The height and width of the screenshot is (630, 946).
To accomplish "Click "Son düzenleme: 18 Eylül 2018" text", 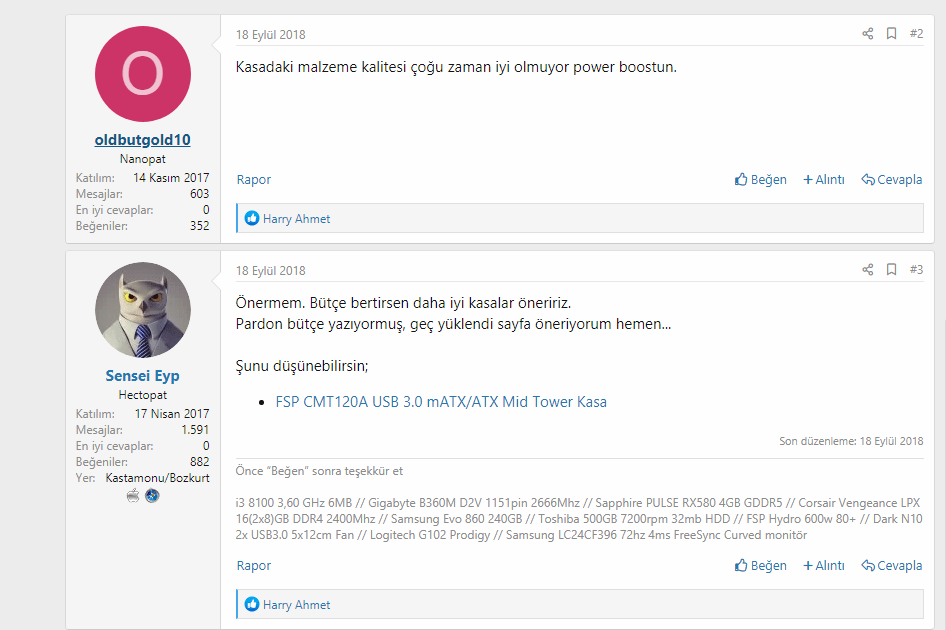I will pyautogui.click(x=851, y=441).
